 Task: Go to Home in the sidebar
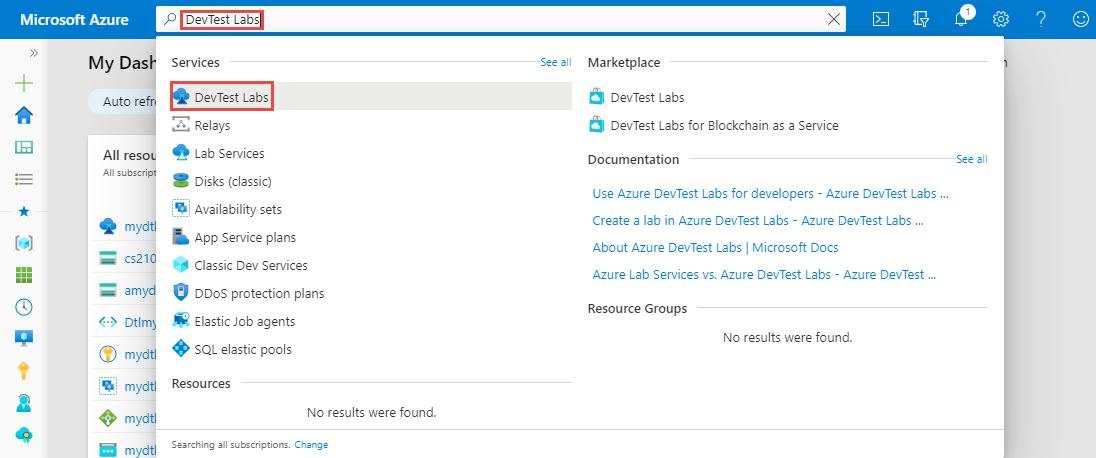pyautogui.click(x=25, y=115)
